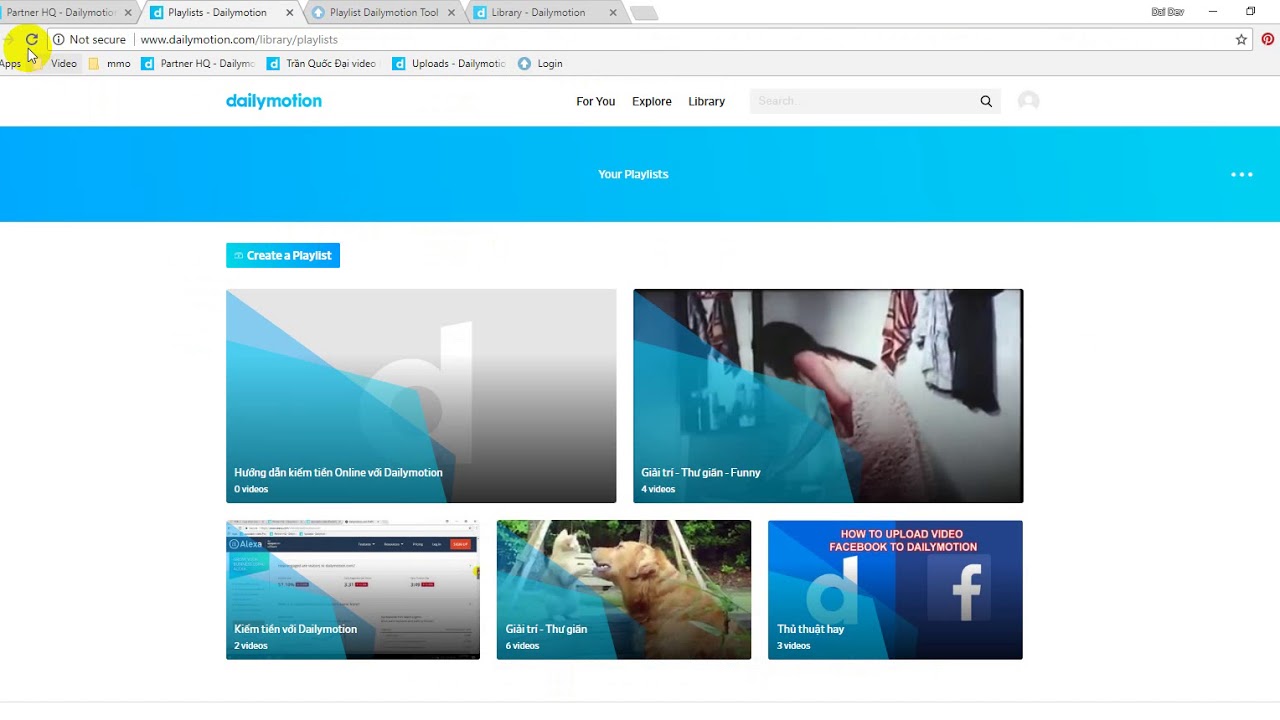Open the Pinterest extension icon
This screenshot has height=720, width=1280.
pos(1267,40)
